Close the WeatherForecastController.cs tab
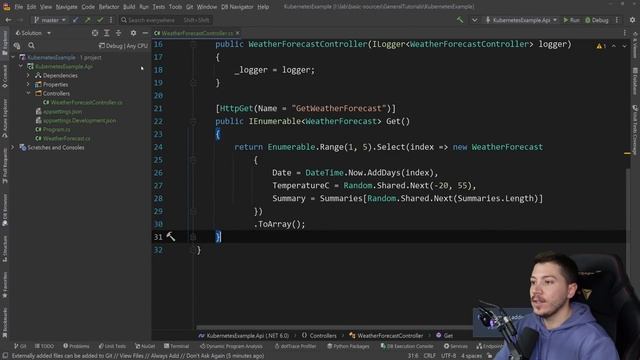 [238, 33]
